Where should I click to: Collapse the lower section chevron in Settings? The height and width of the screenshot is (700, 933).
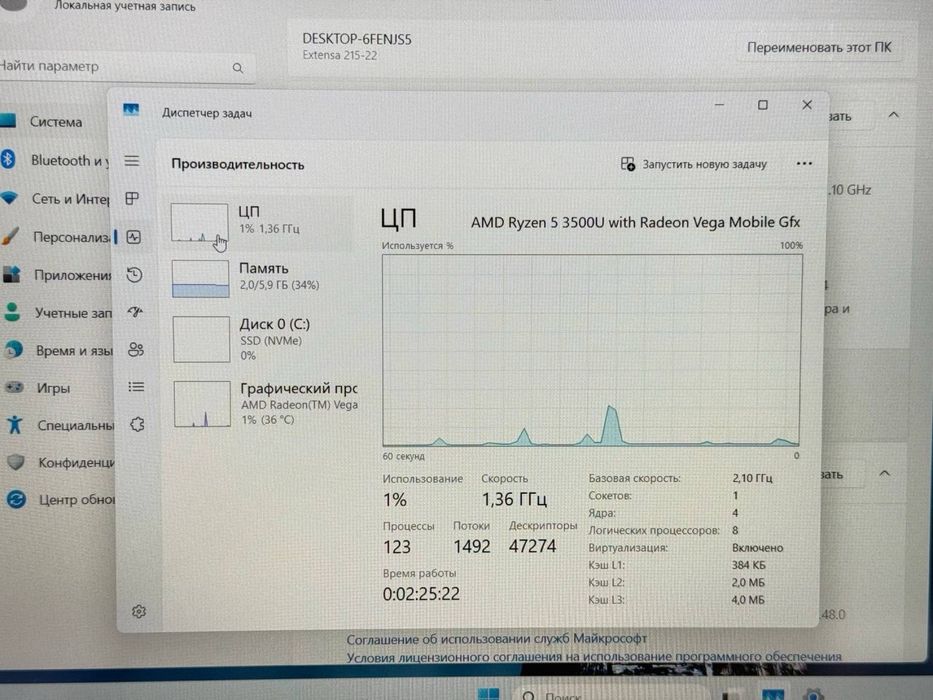[884, 474]
